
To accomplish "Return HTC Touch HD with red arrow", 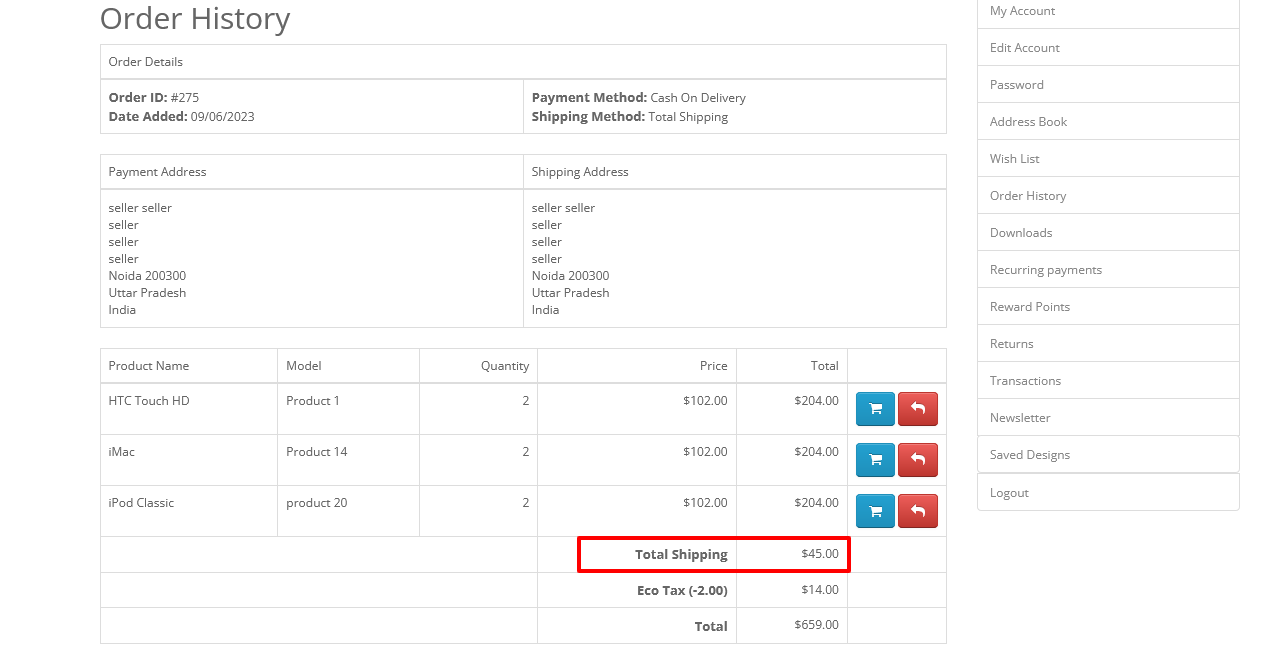I will point(918,409).
